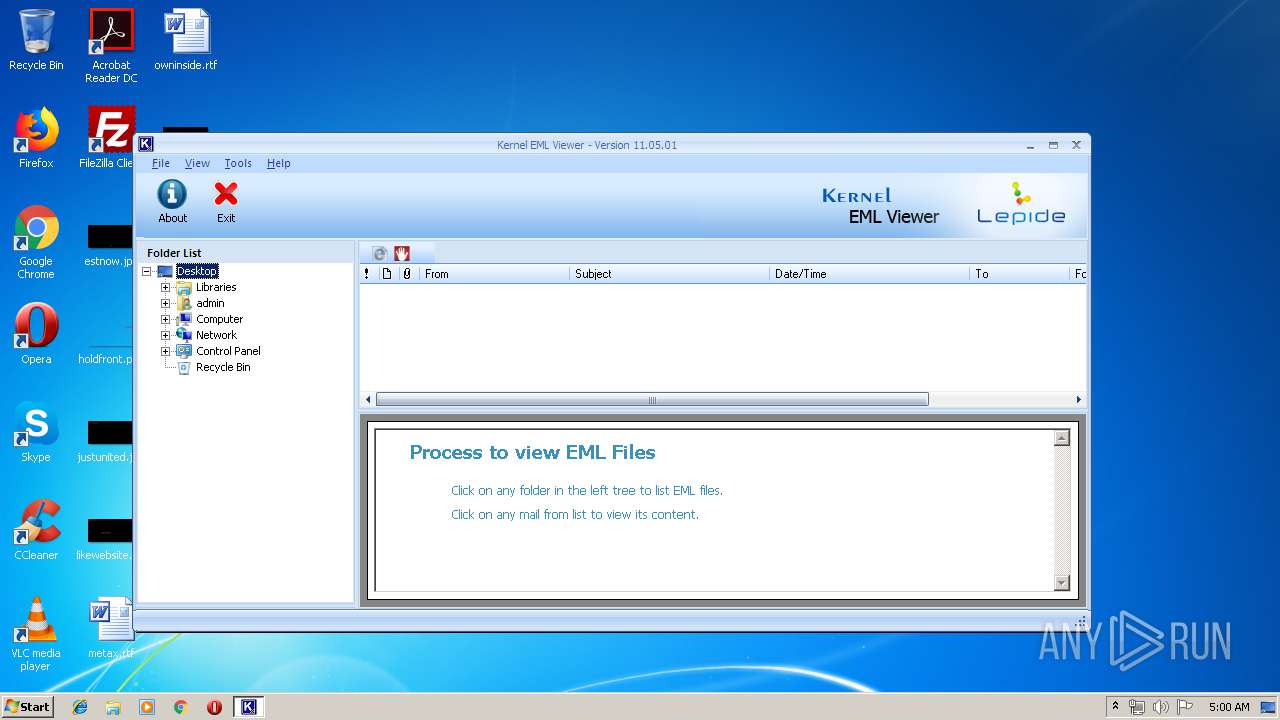
Task: Select admin folder in the tree
Action: tap(210, 303)
